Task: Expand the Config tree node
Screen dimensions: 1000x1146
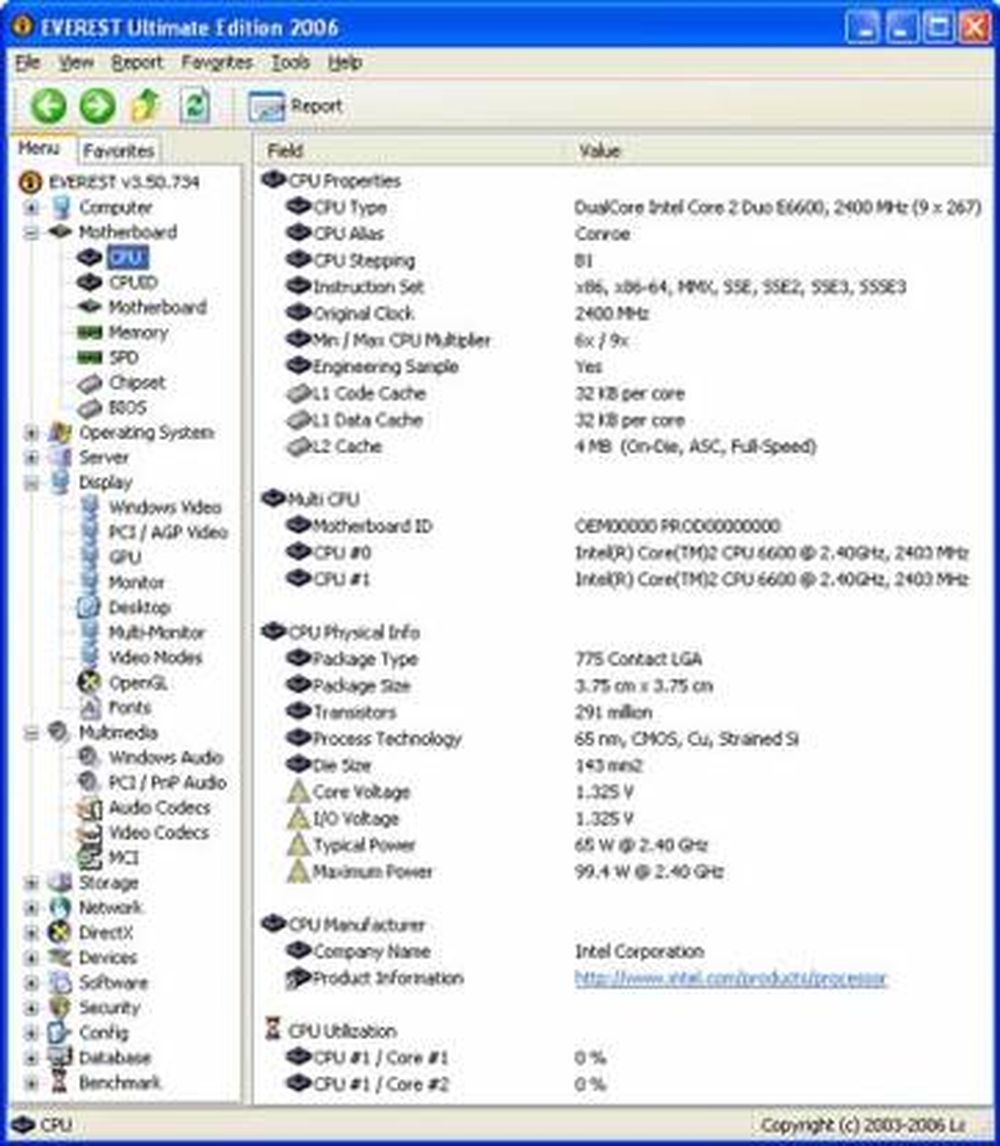Action: pos(31,1033)
